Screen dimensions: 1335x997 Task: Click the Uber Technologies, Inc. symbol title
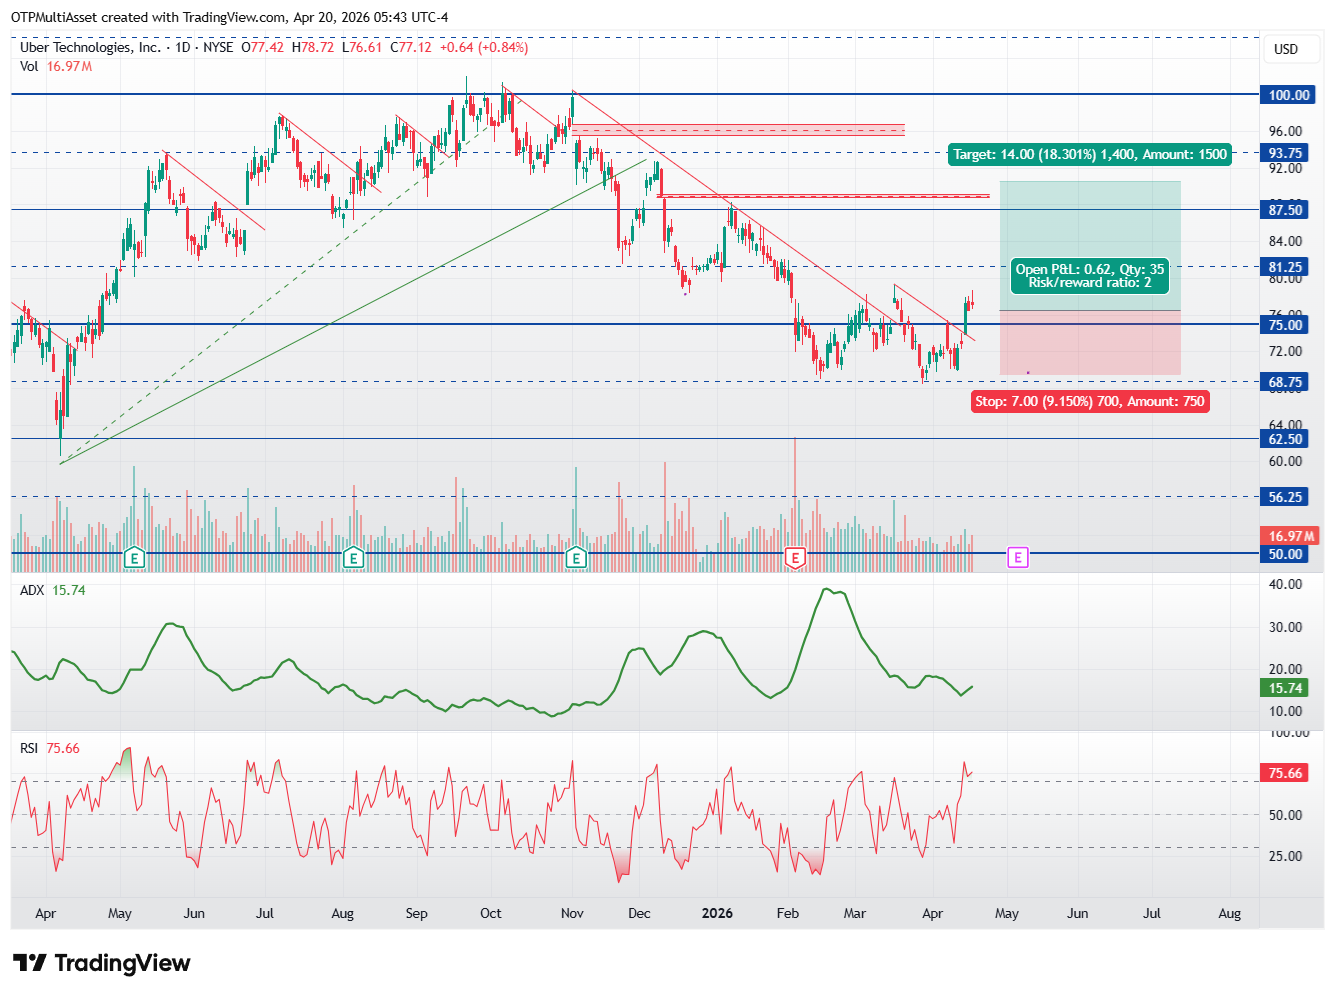click(x=90, y=47)
